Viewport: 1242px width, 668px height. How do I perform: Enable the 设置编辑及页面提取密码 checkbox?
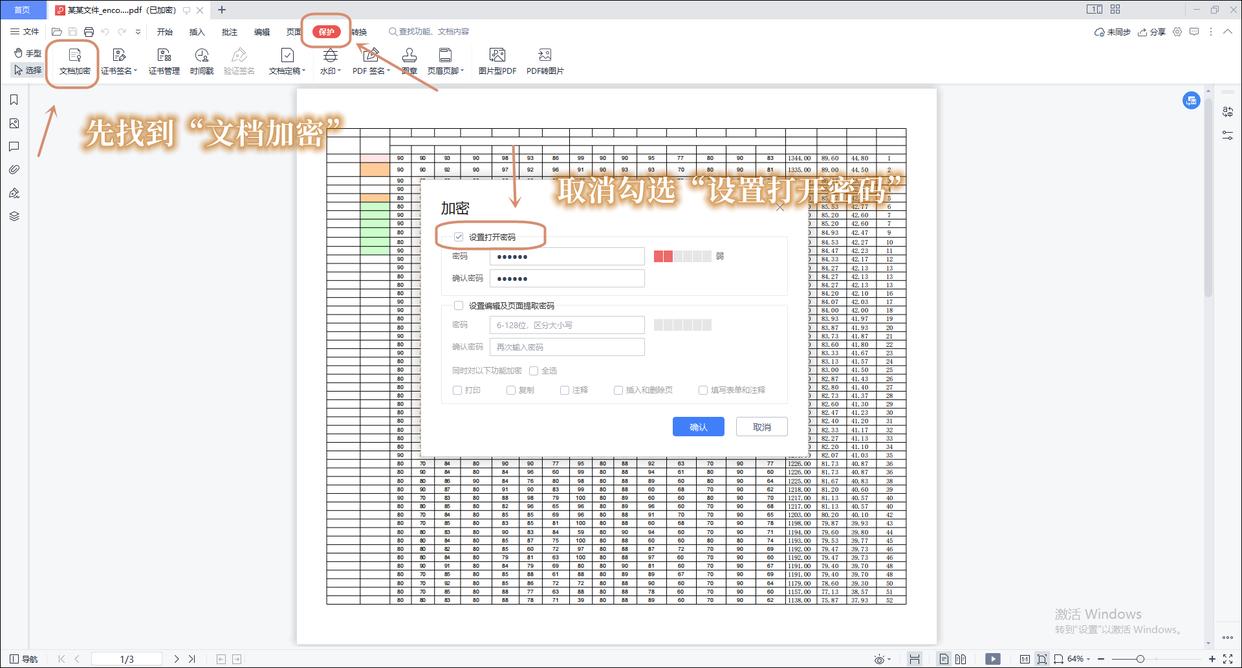click(x=459, y=306)
